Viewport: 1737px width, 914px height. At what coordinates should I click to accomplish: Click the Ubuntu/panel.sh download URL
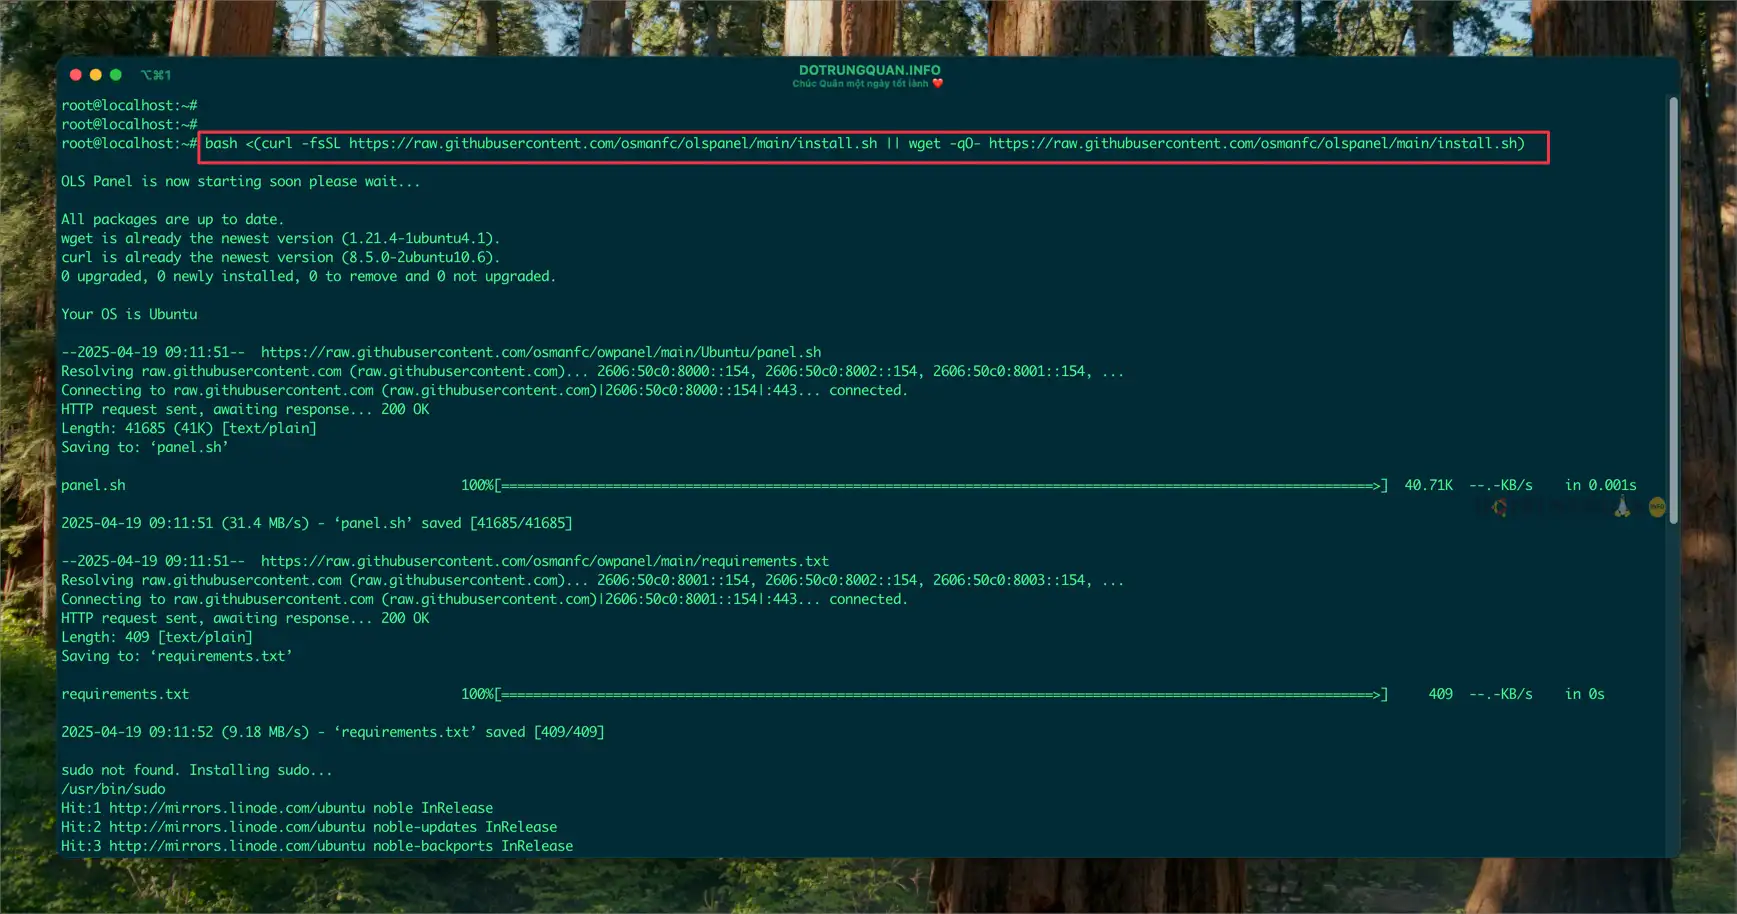pyautogui.click(x=541, y=352)
